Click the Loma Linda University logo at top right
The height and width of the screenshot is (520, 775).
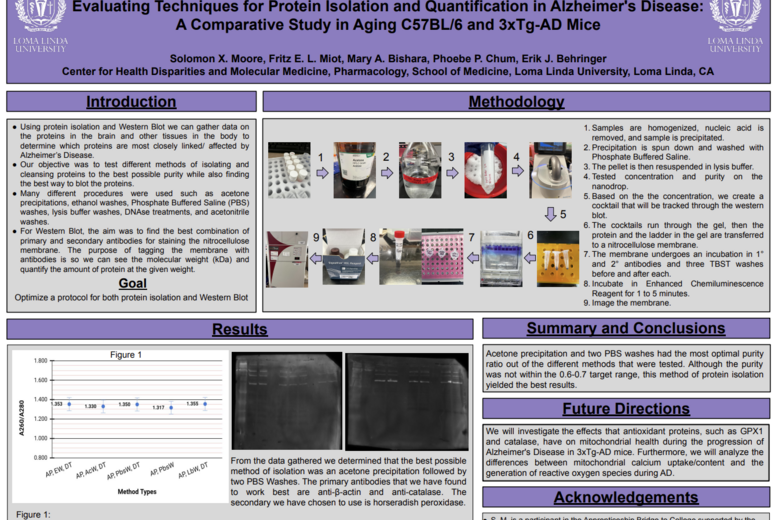(x=735, y=26)
